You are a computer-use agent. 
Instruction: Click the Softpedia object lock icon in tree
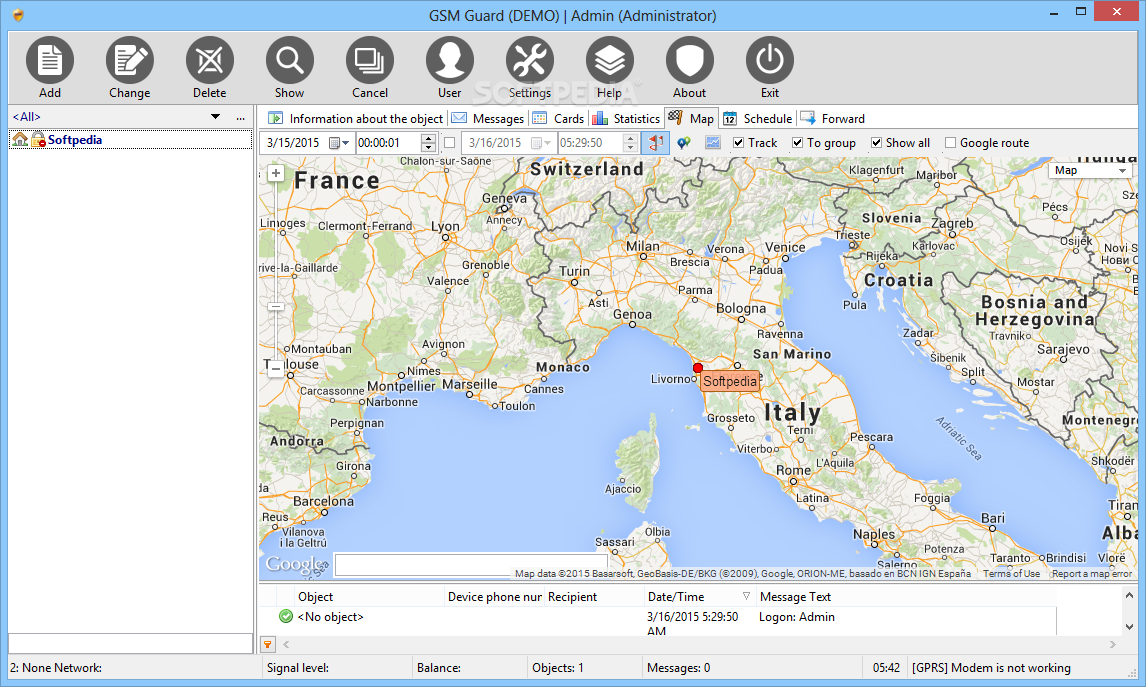coord(38,140)
